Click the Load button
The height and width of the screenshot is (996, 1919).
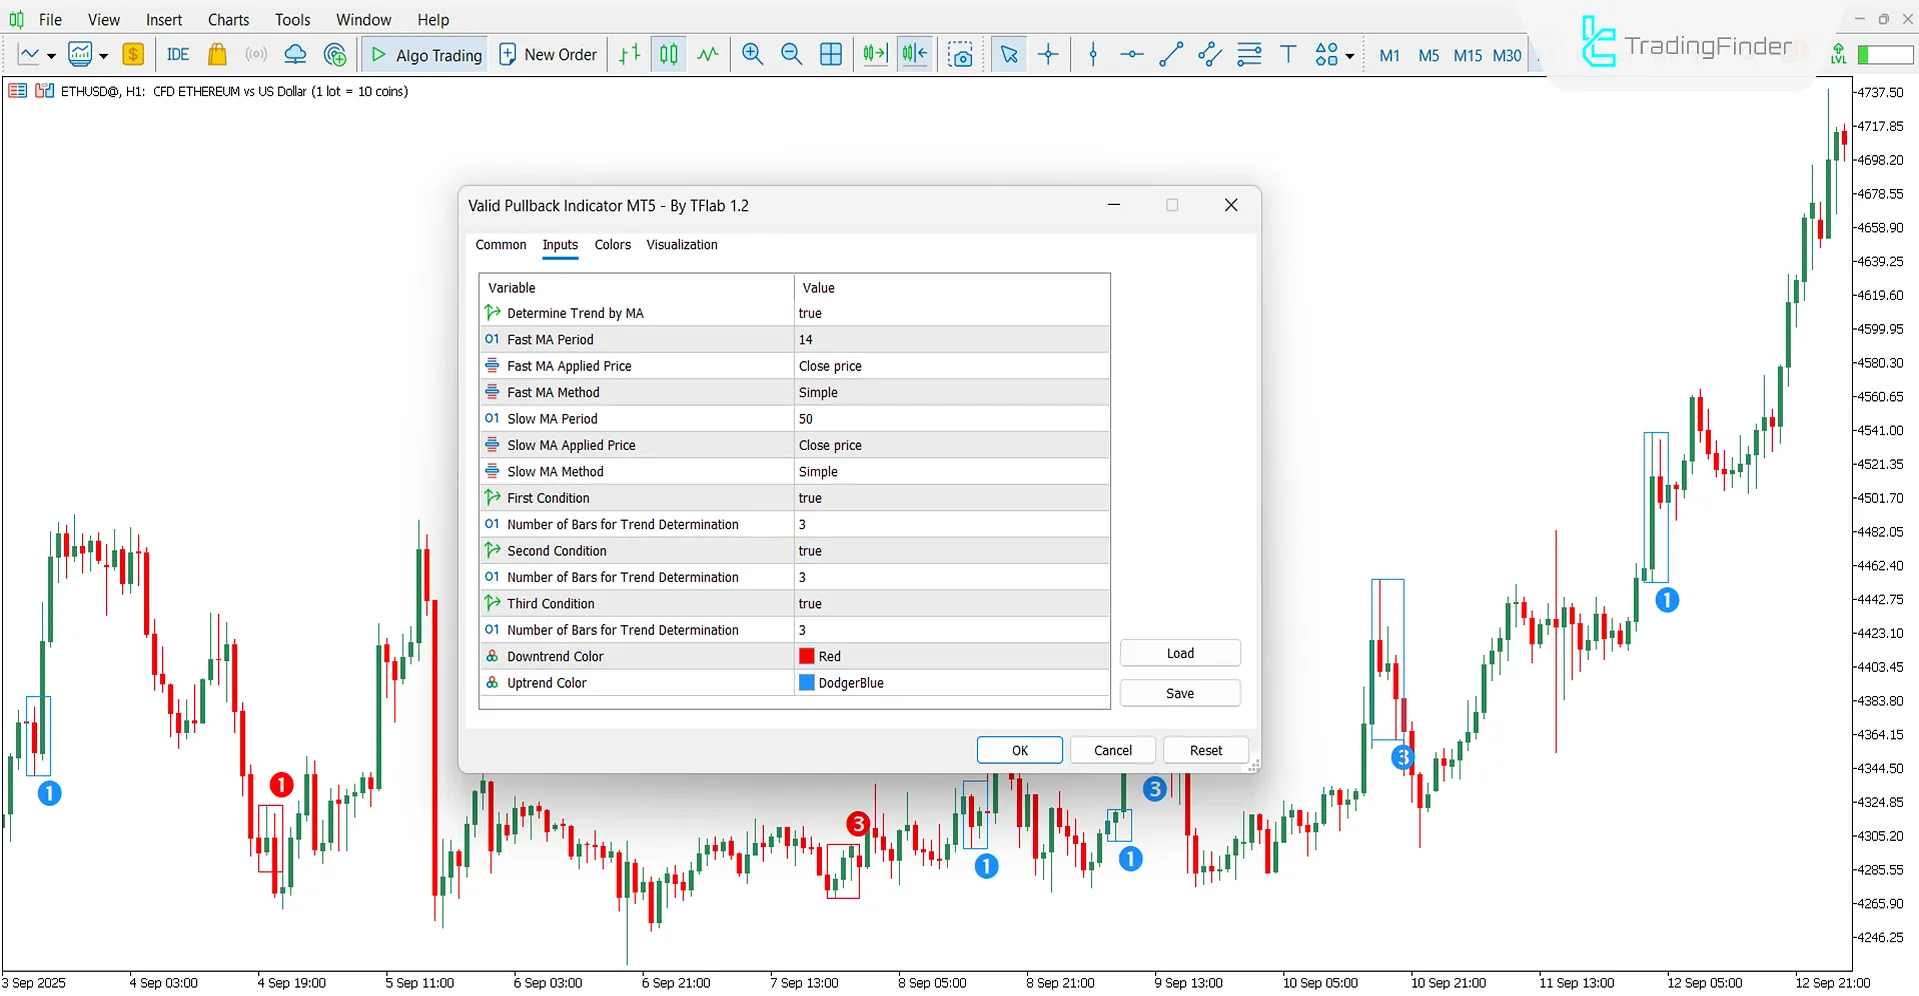pos(1179,652)
